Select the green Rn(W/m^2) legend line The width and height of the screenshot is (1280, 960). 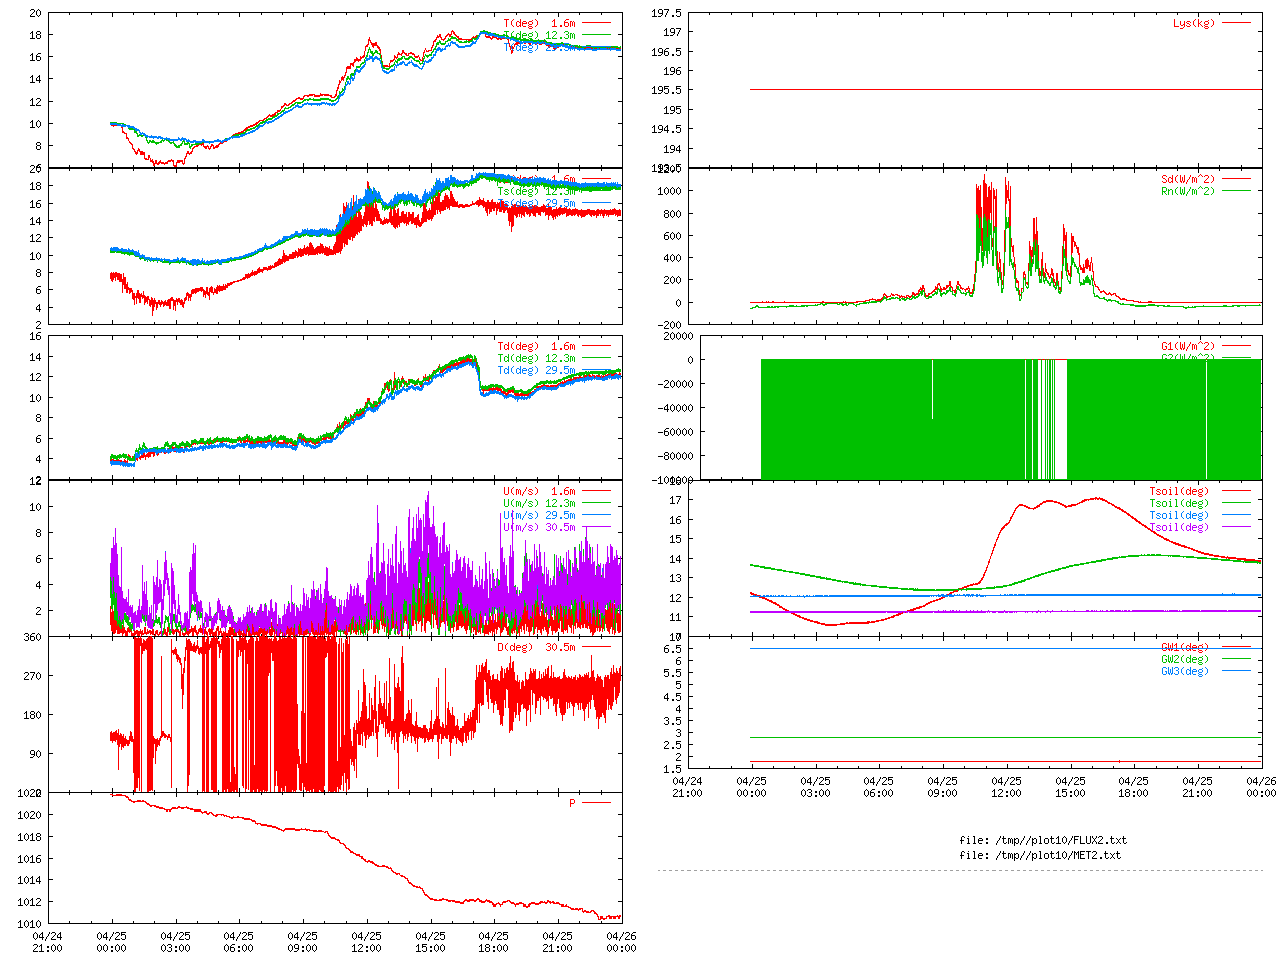(x=1236, y=191)
